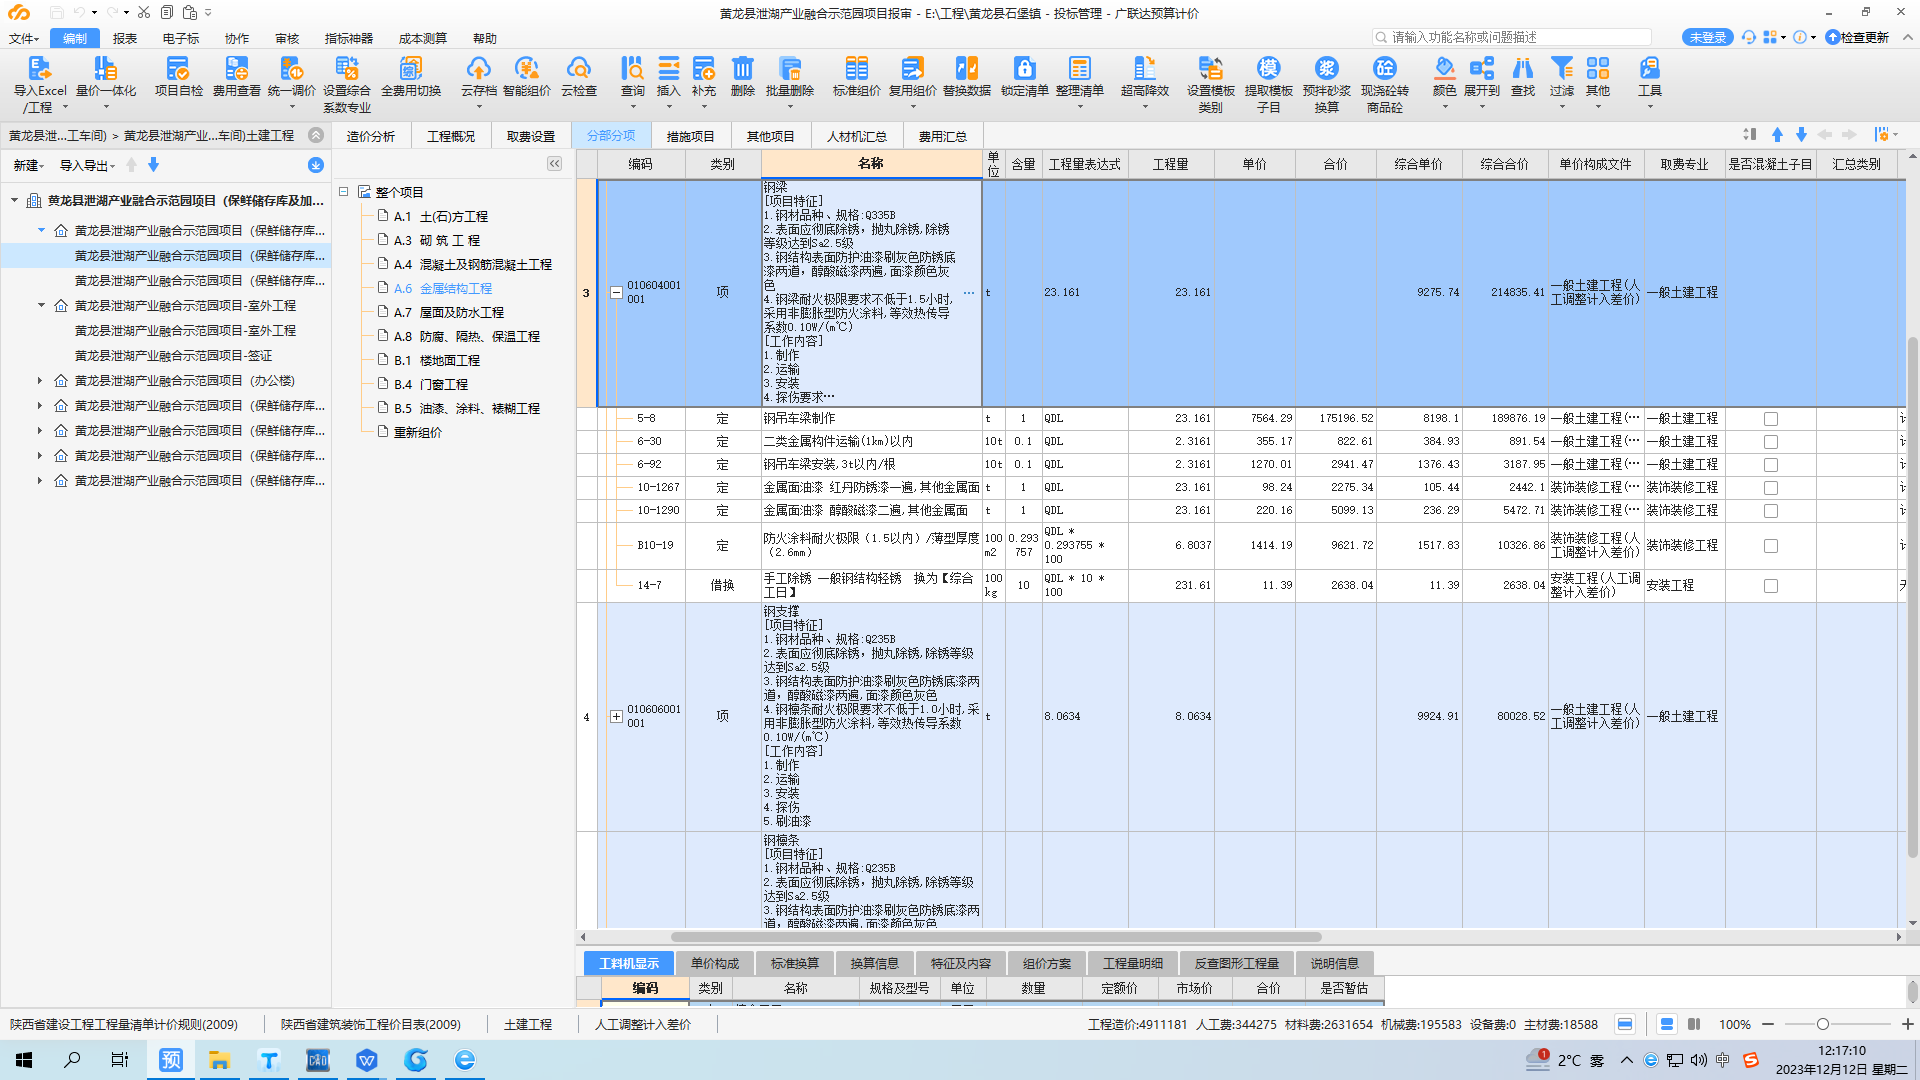The image size is (1920, 1080).
Task: Switch to the 人材机汇总 tab
Action: (856, 136)
